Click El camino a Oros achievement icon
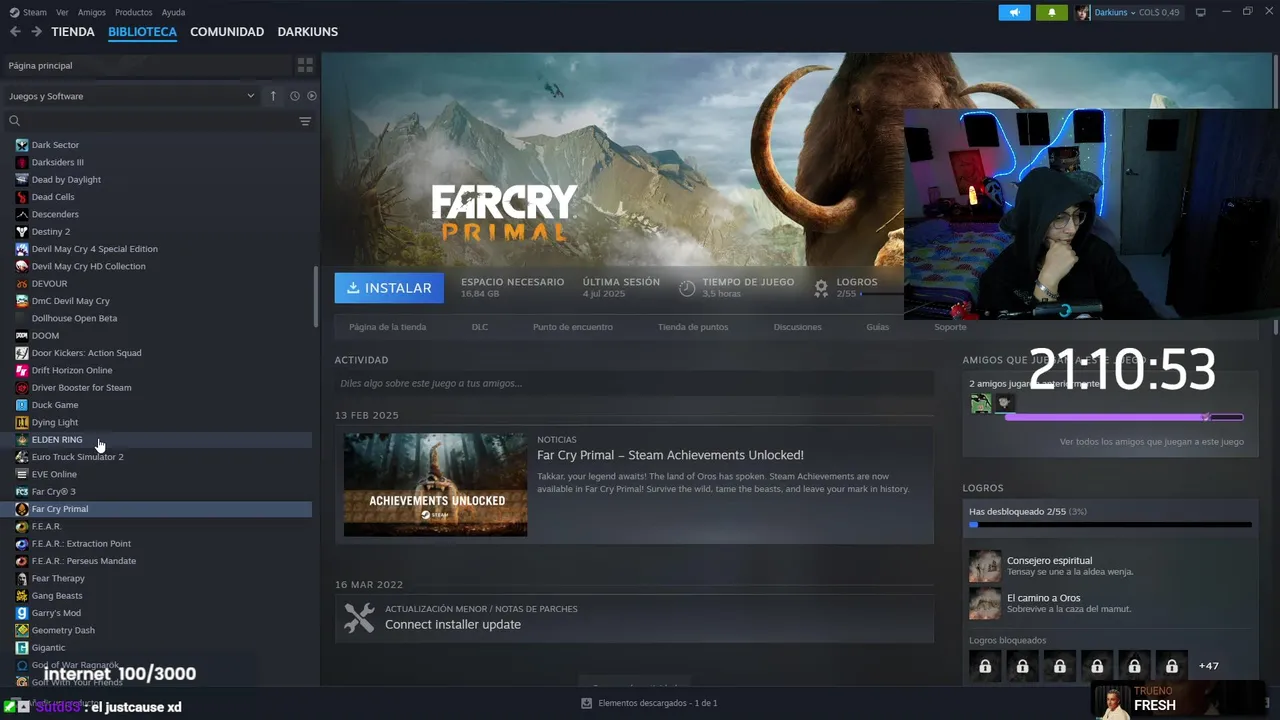The width and height of the screenshot is (1280, 720). coord(985,603)
